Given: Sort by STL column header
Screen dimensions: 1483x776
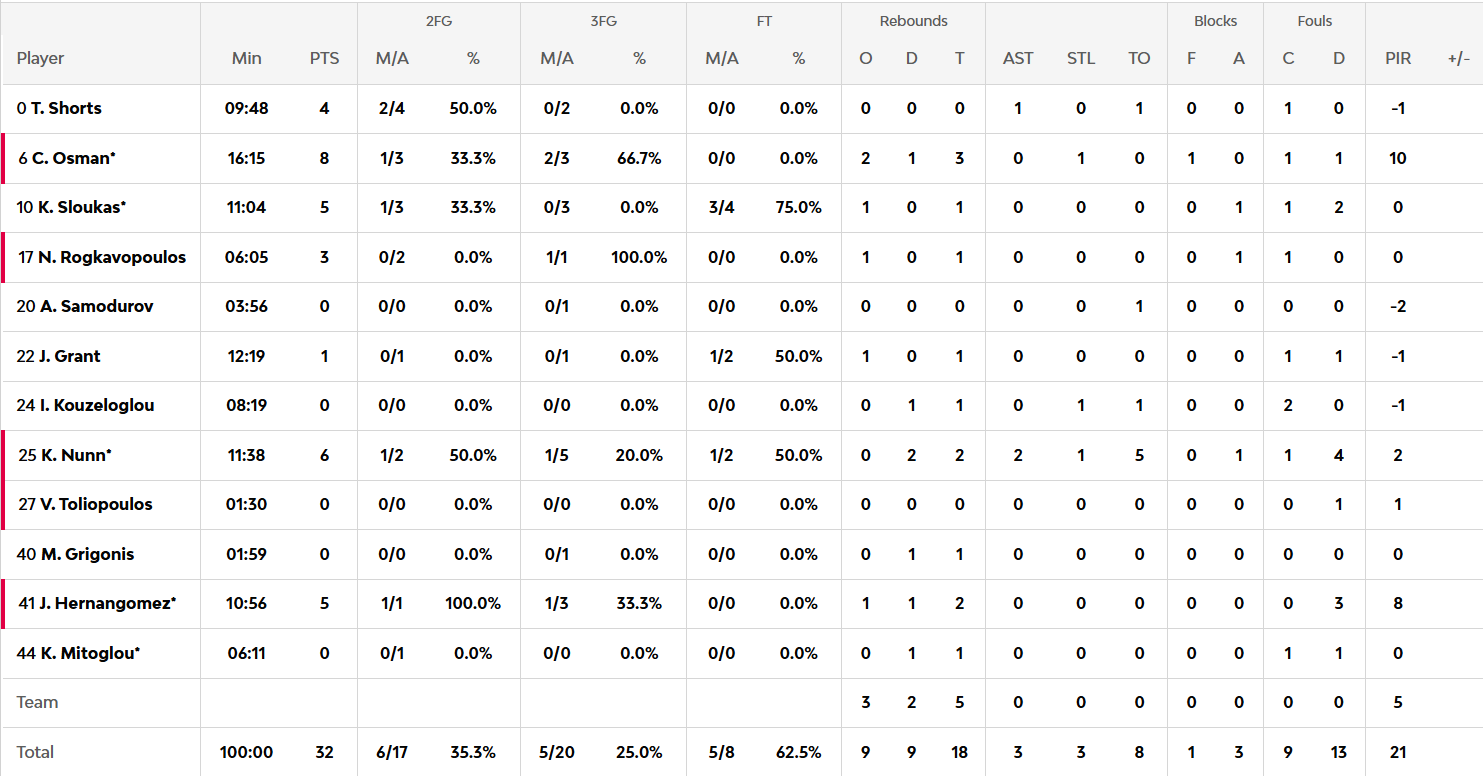Looking at the screenshot, I should [x=1080, y=58].
